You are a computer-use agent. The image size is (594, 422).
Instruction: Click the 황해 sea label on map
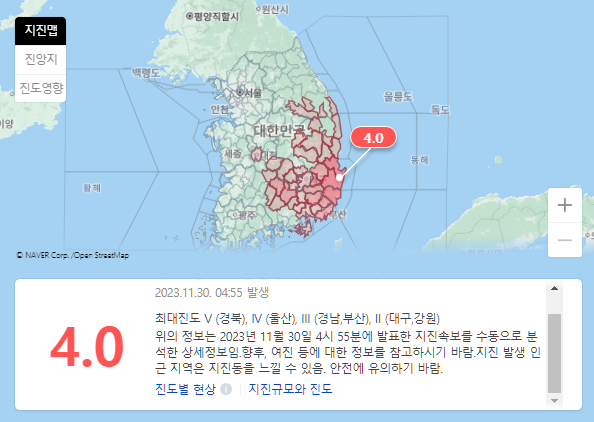[x=92, y=188]
